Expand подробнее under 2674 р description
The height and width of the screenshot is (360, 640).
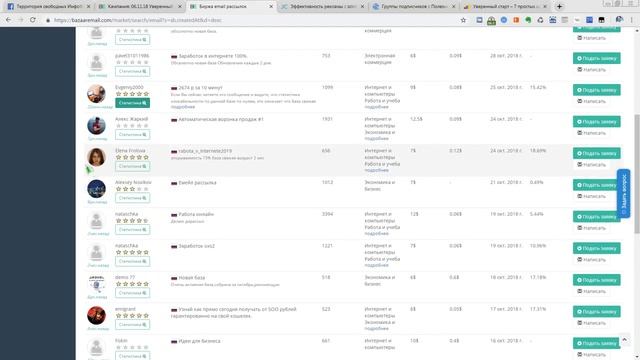click(183, 107)
